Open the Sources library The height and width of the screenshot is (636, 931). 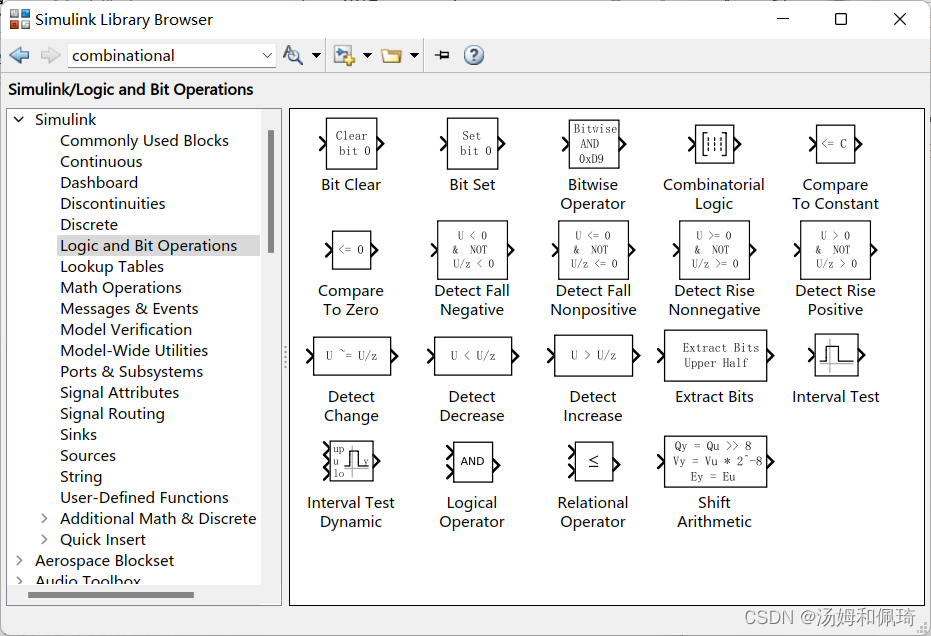(88, 455)
